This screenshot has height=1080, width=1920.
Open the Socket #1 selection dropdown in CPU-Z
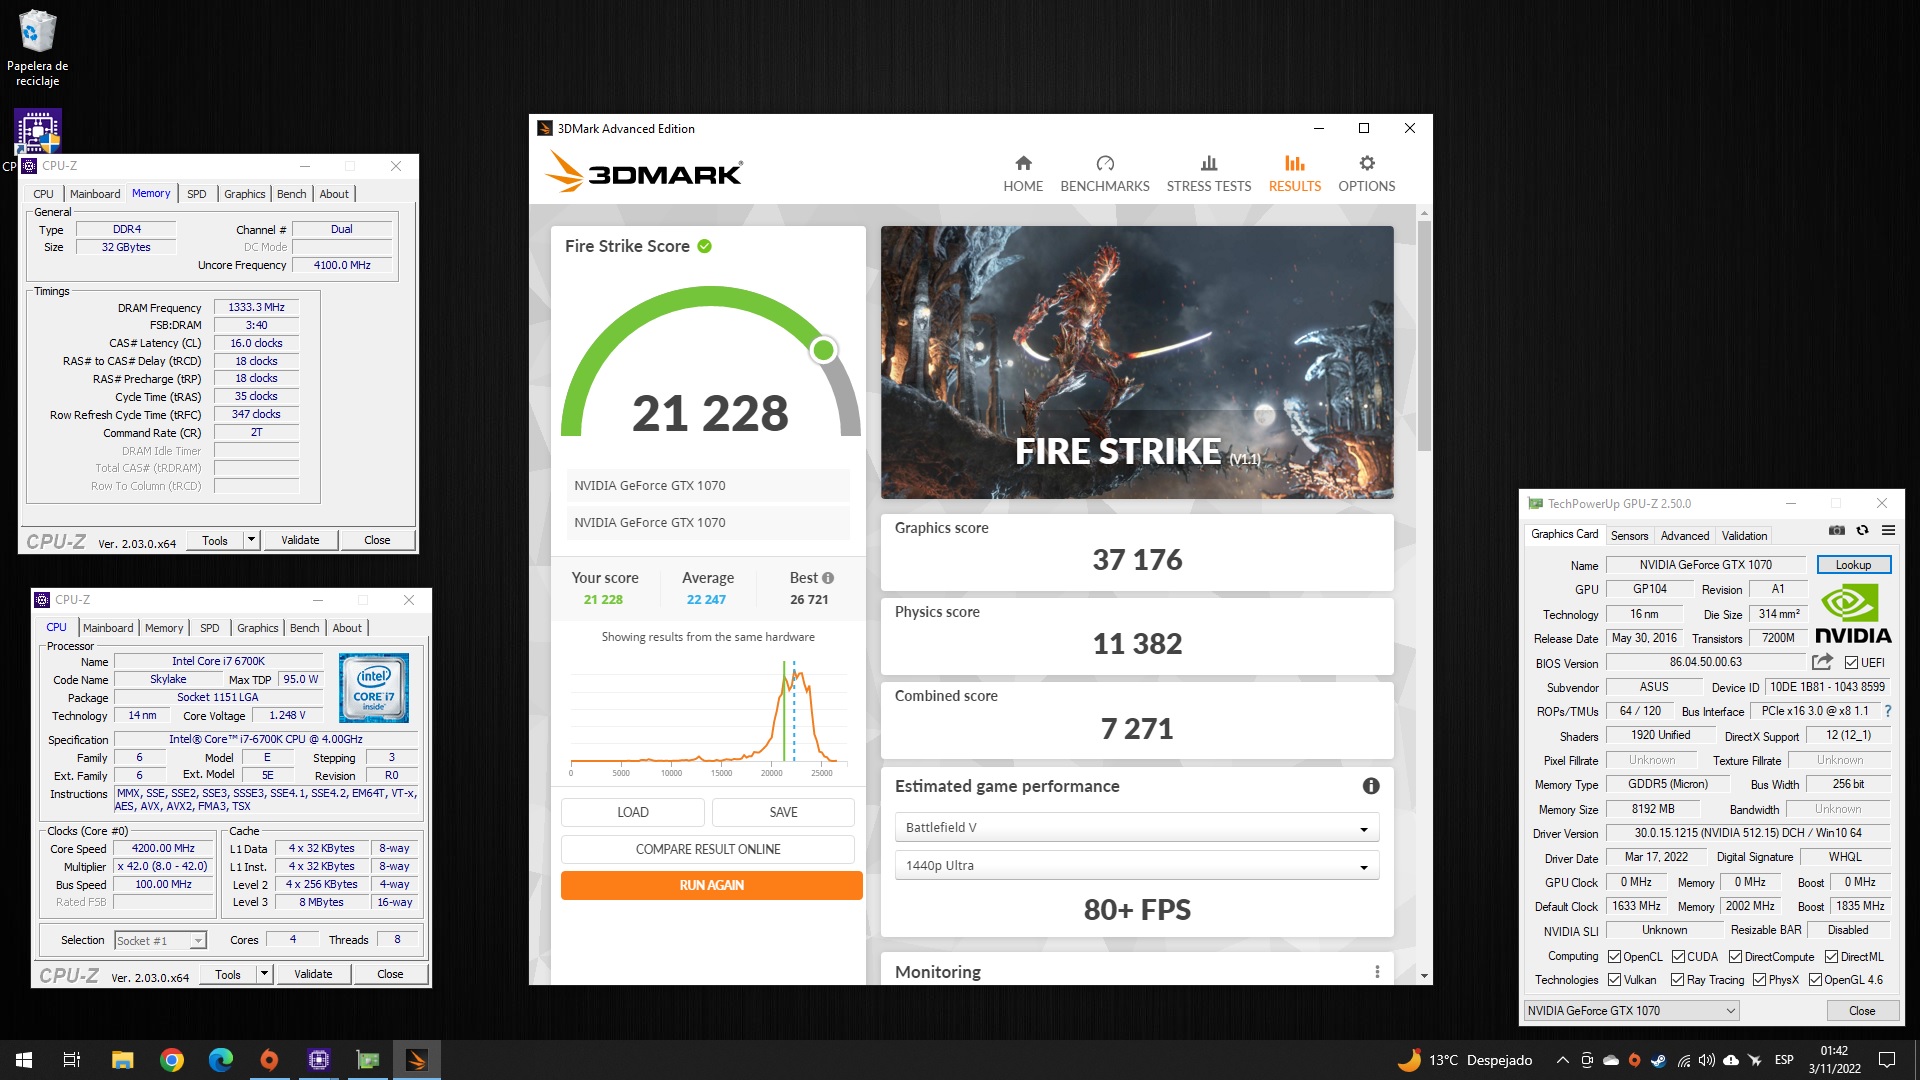tap(160, 941)
